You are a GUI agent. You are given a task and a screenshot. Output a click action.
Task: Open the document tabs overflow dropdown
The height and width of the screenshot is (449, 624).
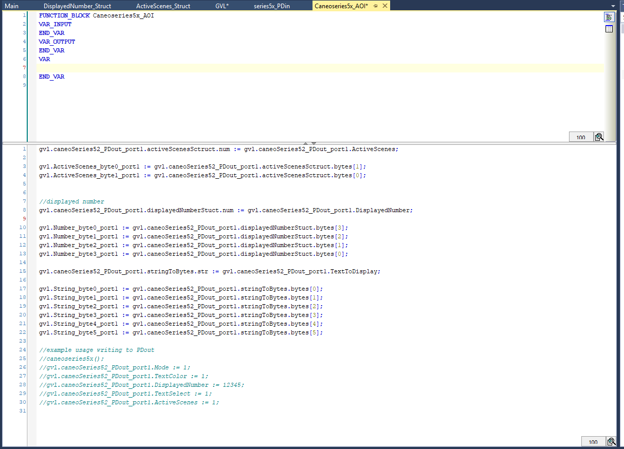click(x=613, y=6)
